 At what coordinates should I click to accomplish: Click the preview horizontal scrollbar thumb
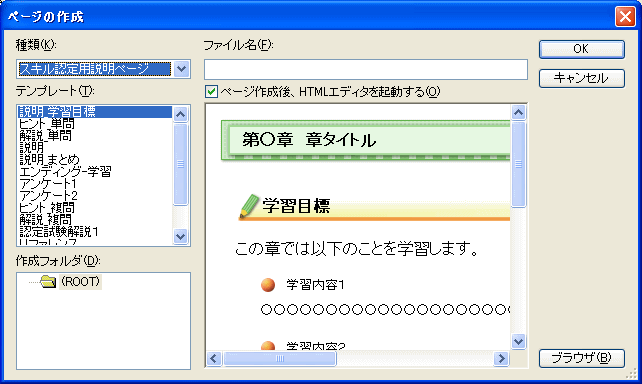pyautogui.click(x=280, y=359)
